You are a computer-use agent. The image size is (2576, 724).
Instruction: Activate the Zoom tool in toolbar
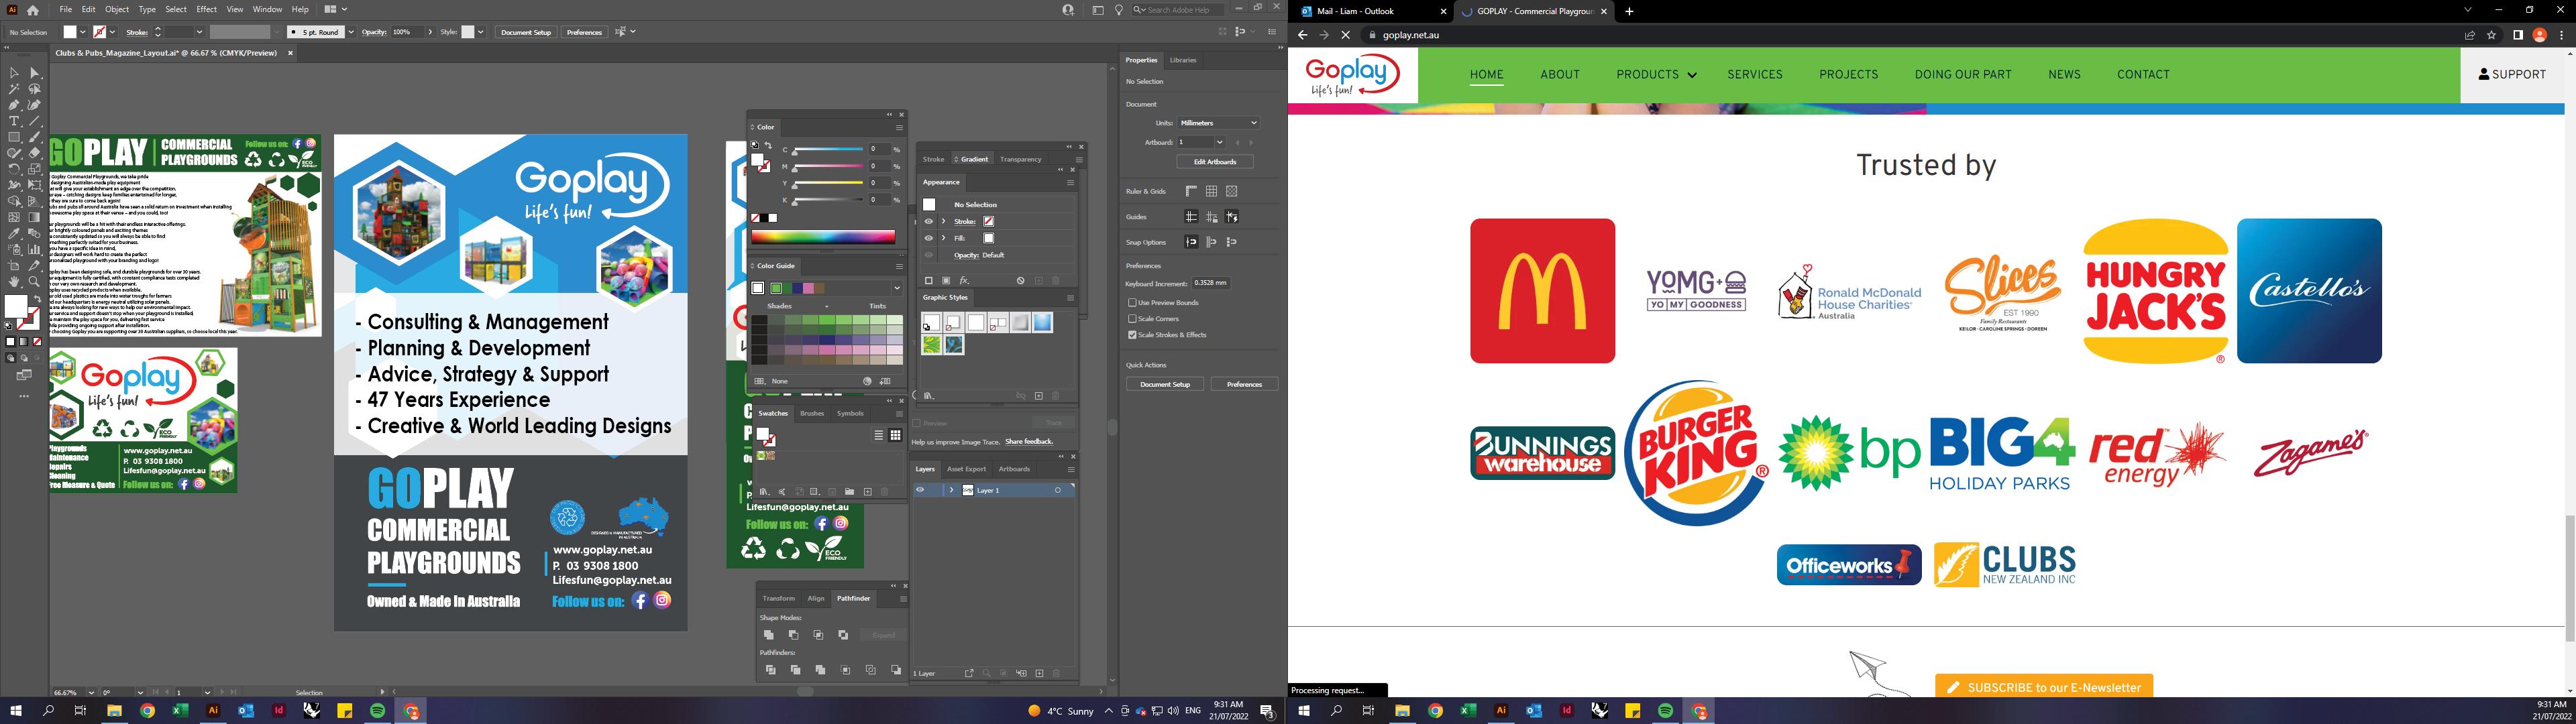(35, 282)
